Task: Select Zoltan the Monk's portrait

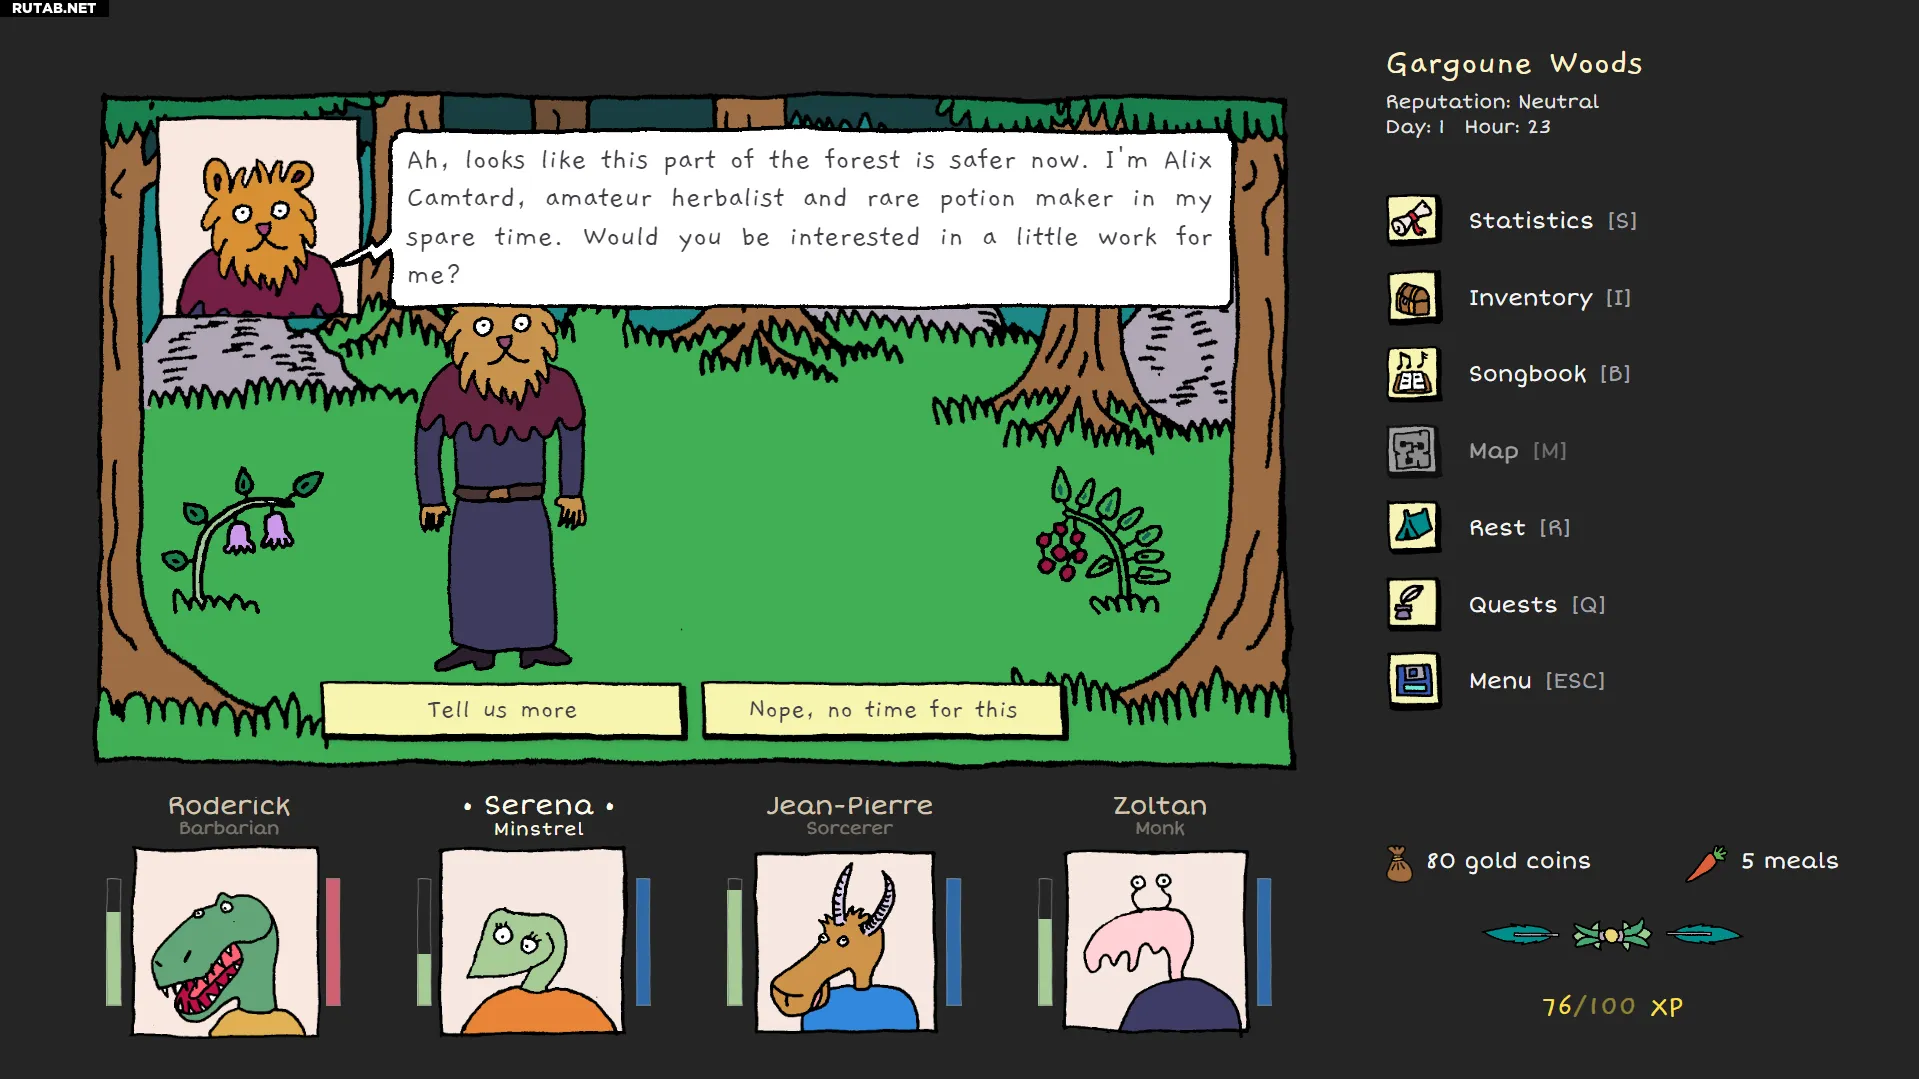Action: 1157,942
